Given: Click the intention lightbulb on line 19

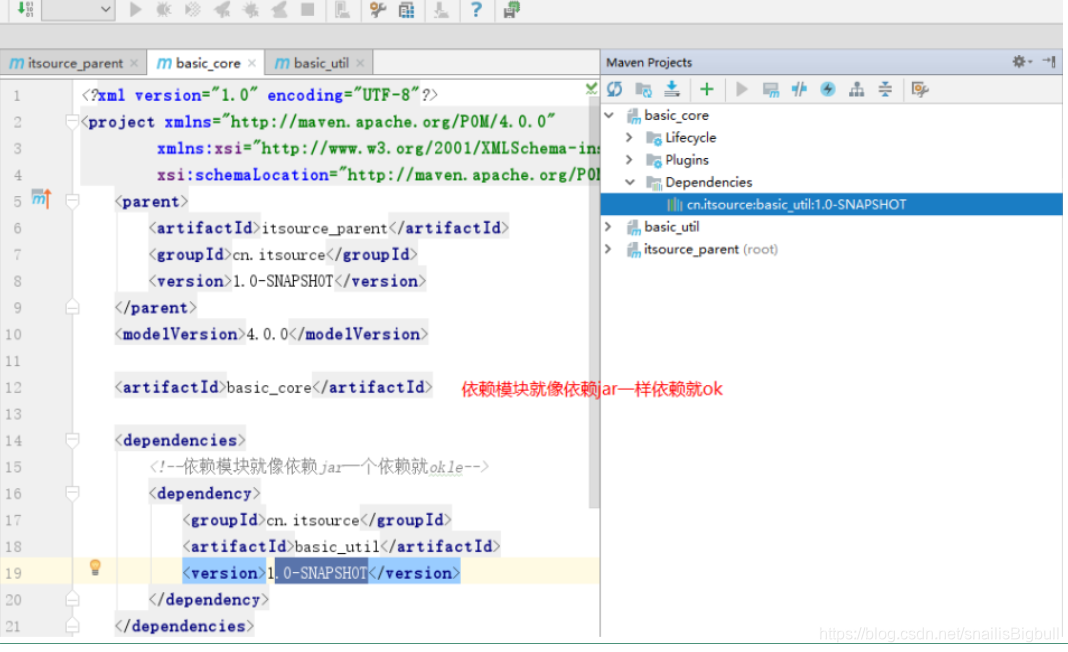Looking at the screenshot, I should (x=95, y=568).
